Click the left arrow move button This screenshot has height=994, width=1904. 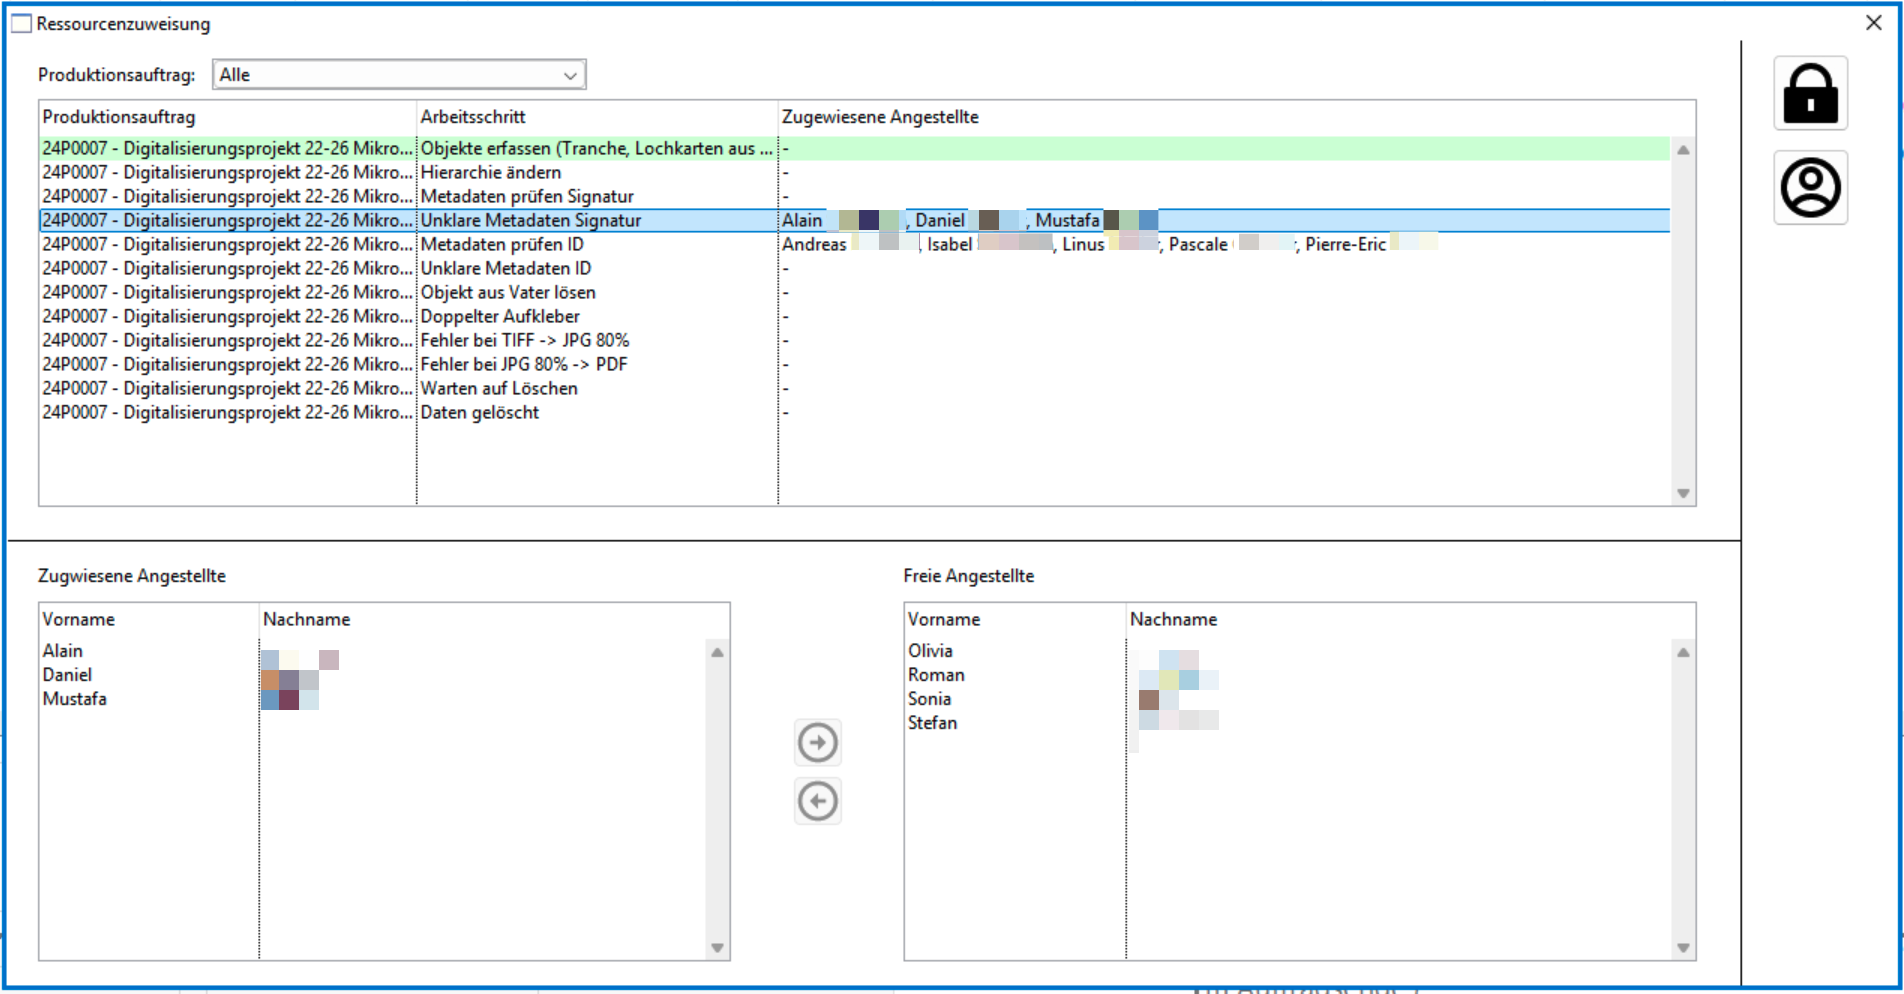(x=817, y=801)
